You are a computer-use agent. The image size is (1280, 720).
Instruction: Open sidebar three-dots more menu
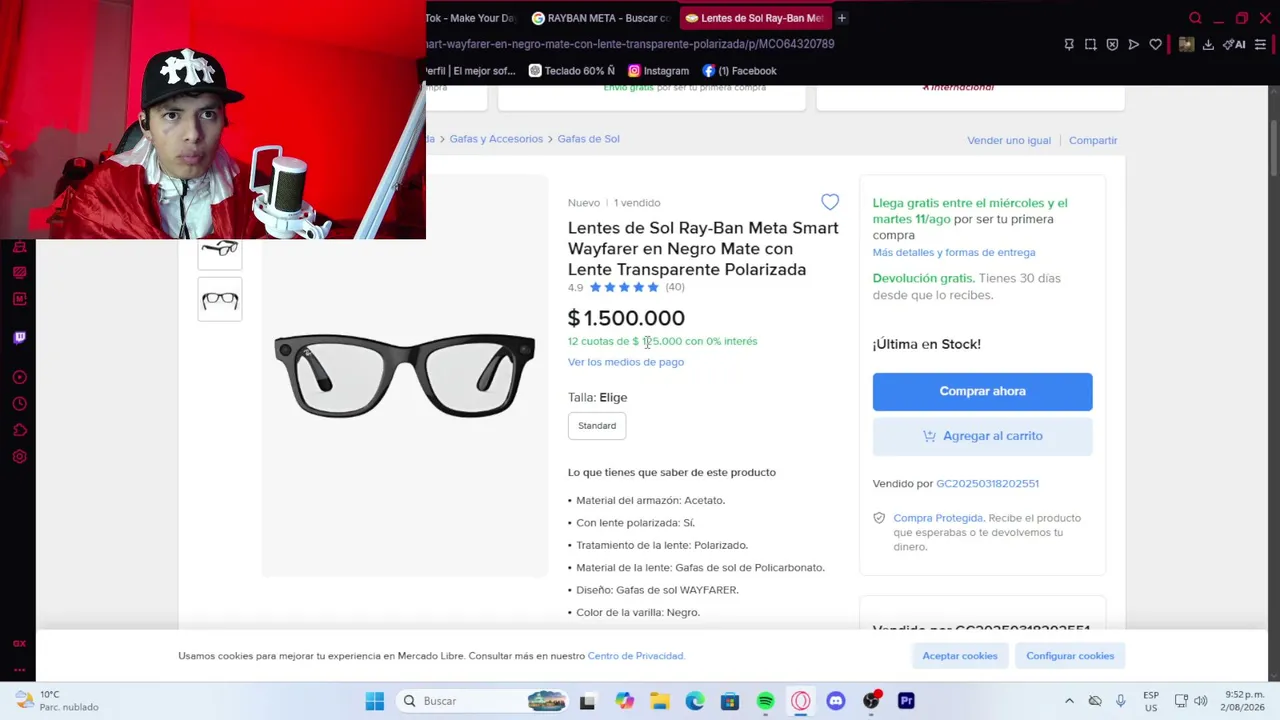pos(19,670)
